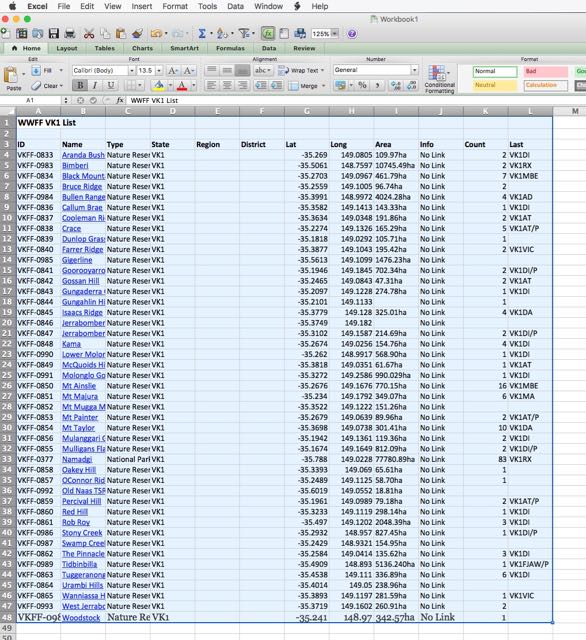
Task: Open the Woodstock hyperlink
Action: pos(81,618)
